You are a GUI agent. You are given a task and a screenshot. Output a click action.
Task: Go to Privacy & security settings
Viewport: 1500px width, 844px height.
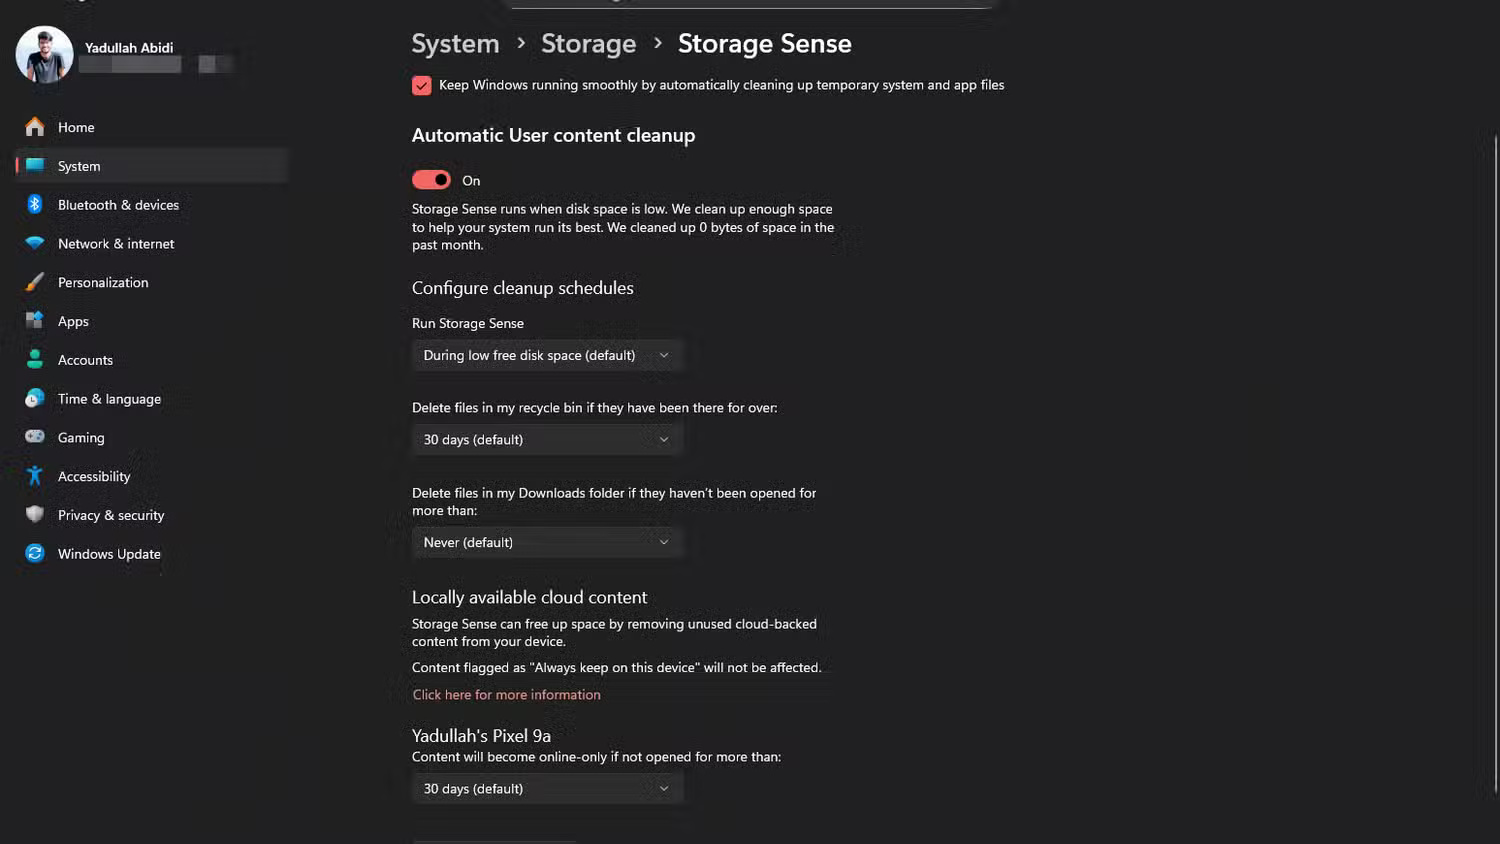(110, 515)
